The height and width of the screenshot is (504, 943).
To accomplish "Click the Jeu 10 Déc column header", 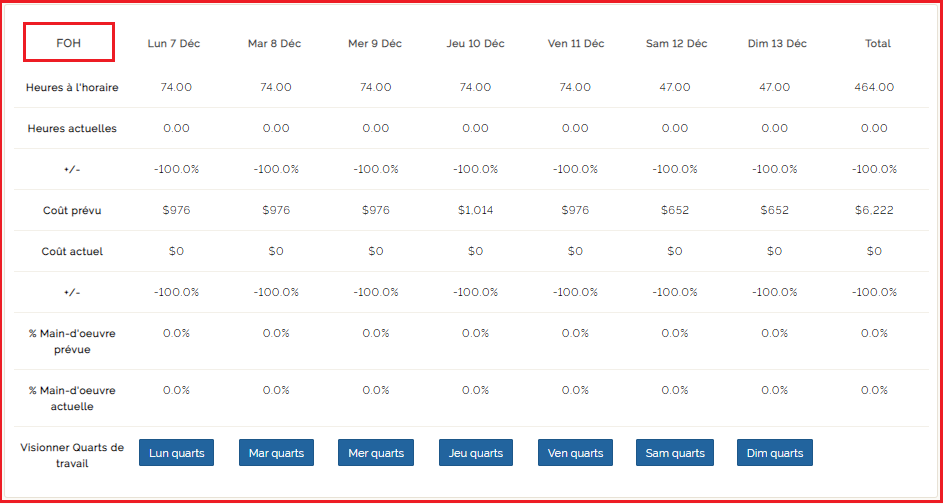I will pos(475,44).
